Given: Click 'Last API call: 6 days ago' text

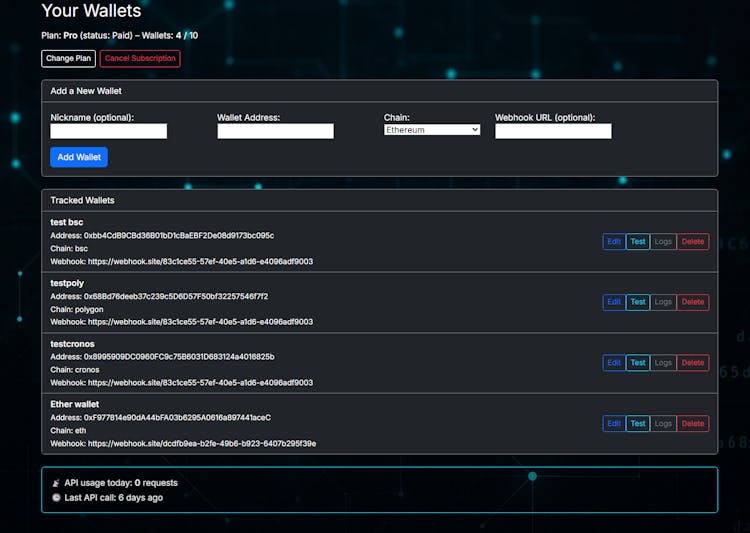Looking at the screenshot, I should (114, 498).
